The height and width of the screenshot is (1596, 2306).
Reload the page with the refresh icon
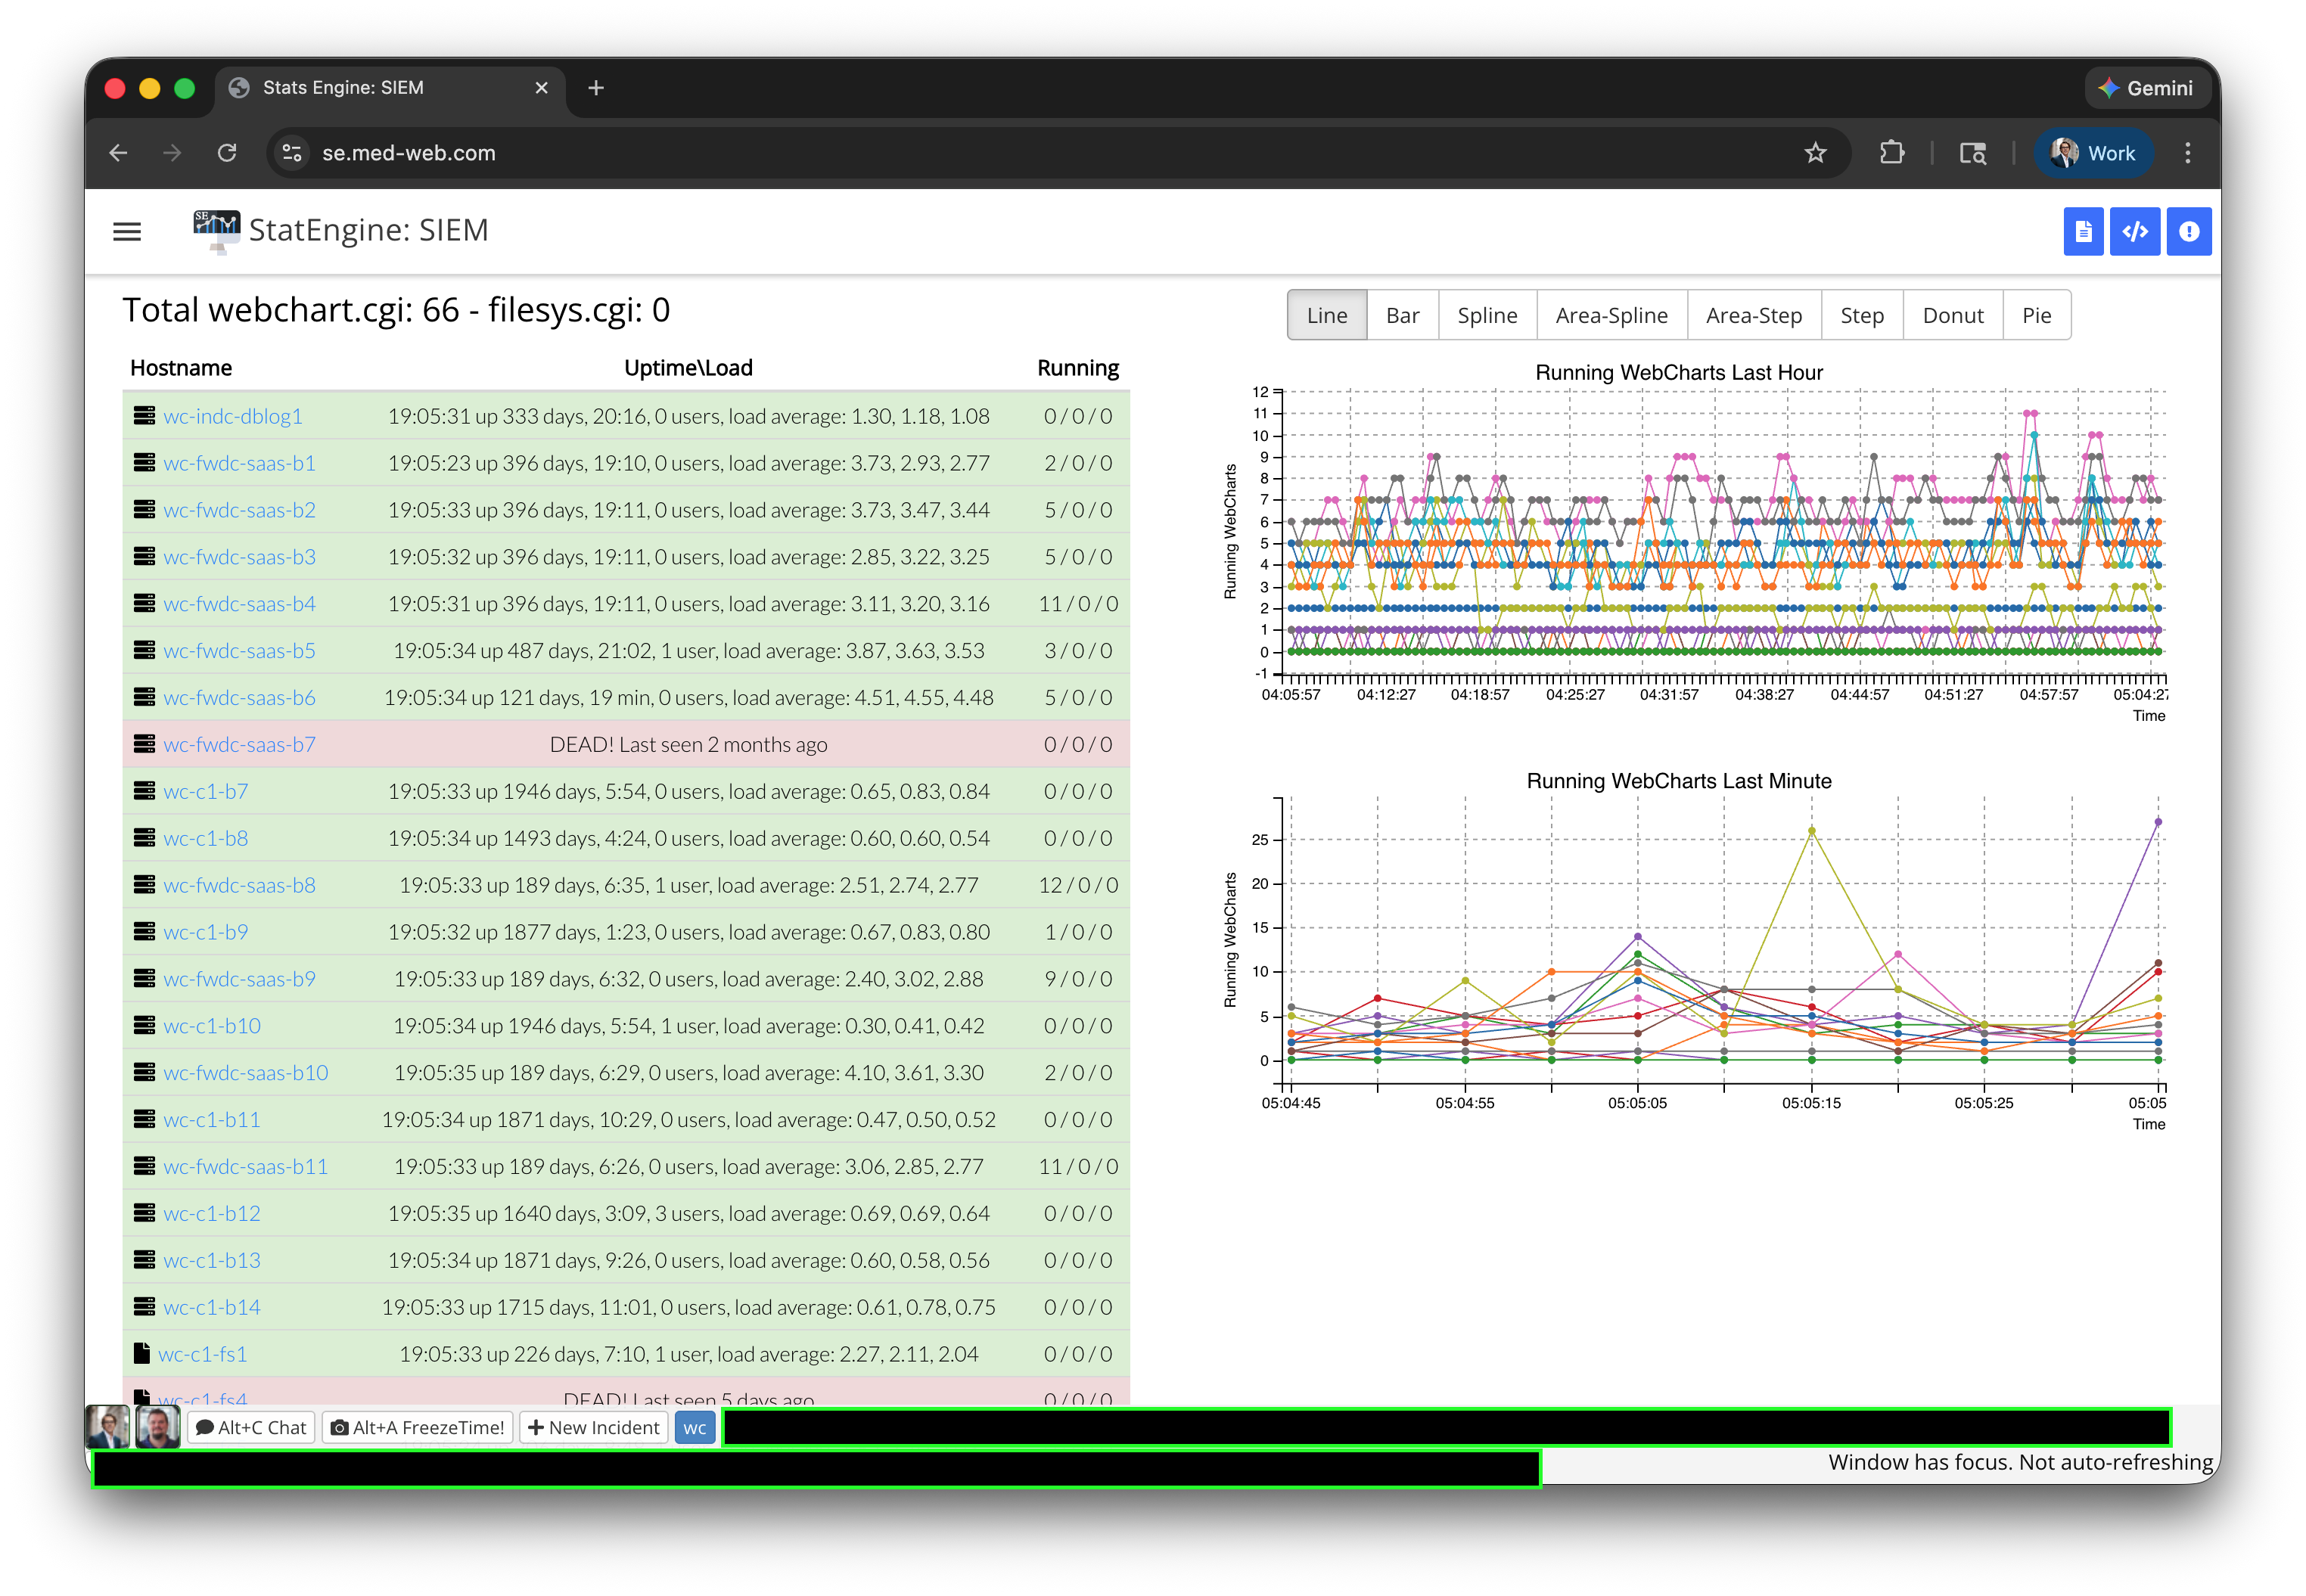227,153
